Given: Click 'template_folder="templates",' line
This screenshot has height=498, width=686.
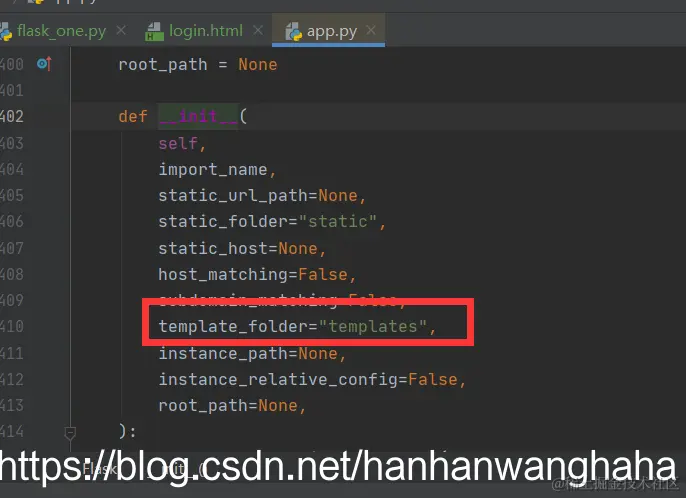Looking at the screenshot, I should pyautogui.click(x=297, y=326).
